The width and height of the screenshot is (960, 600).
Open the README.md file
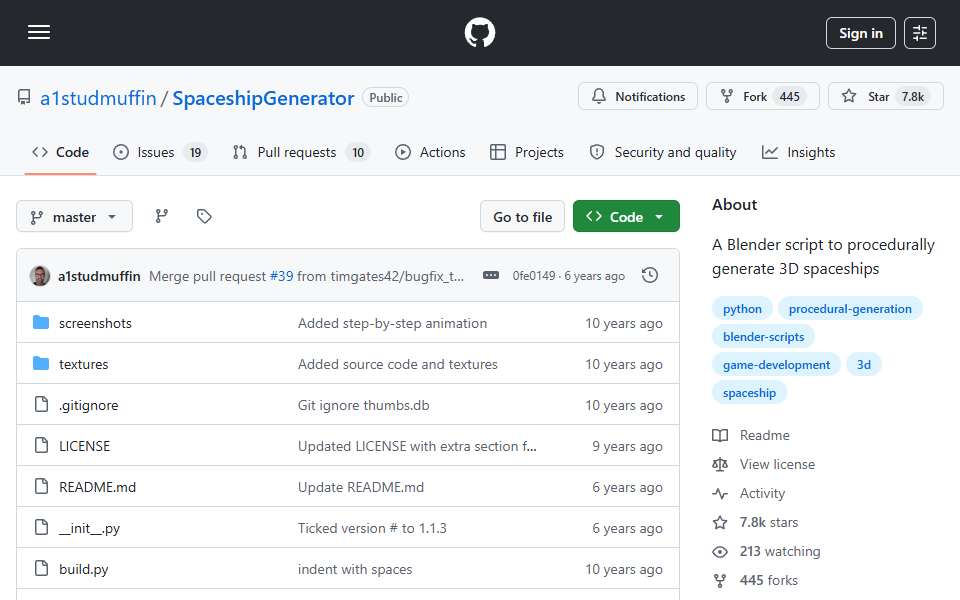click(97, 487)
